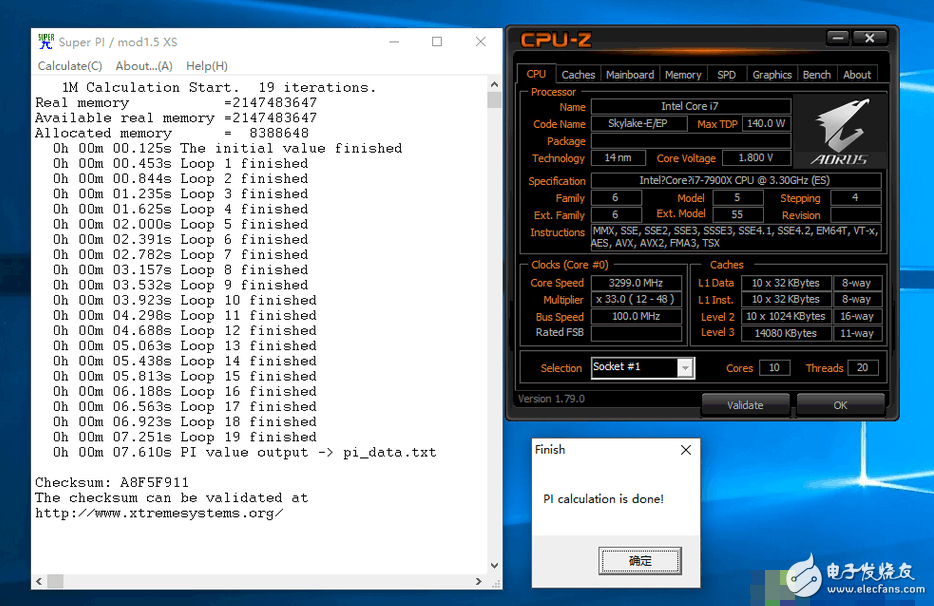
Task: Open the Help menu in Super PI
Action: click(206, 65)
